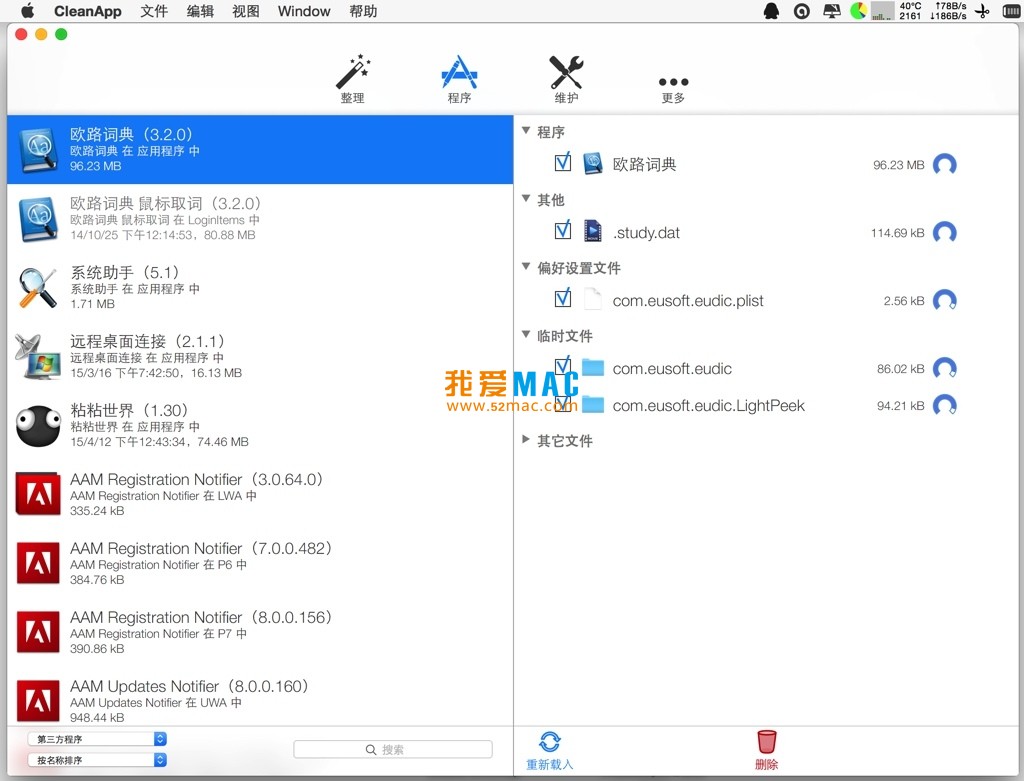Select the com.eusoft.eudic.plist file name
1024x781 pixels.
[x=688, y=300]
